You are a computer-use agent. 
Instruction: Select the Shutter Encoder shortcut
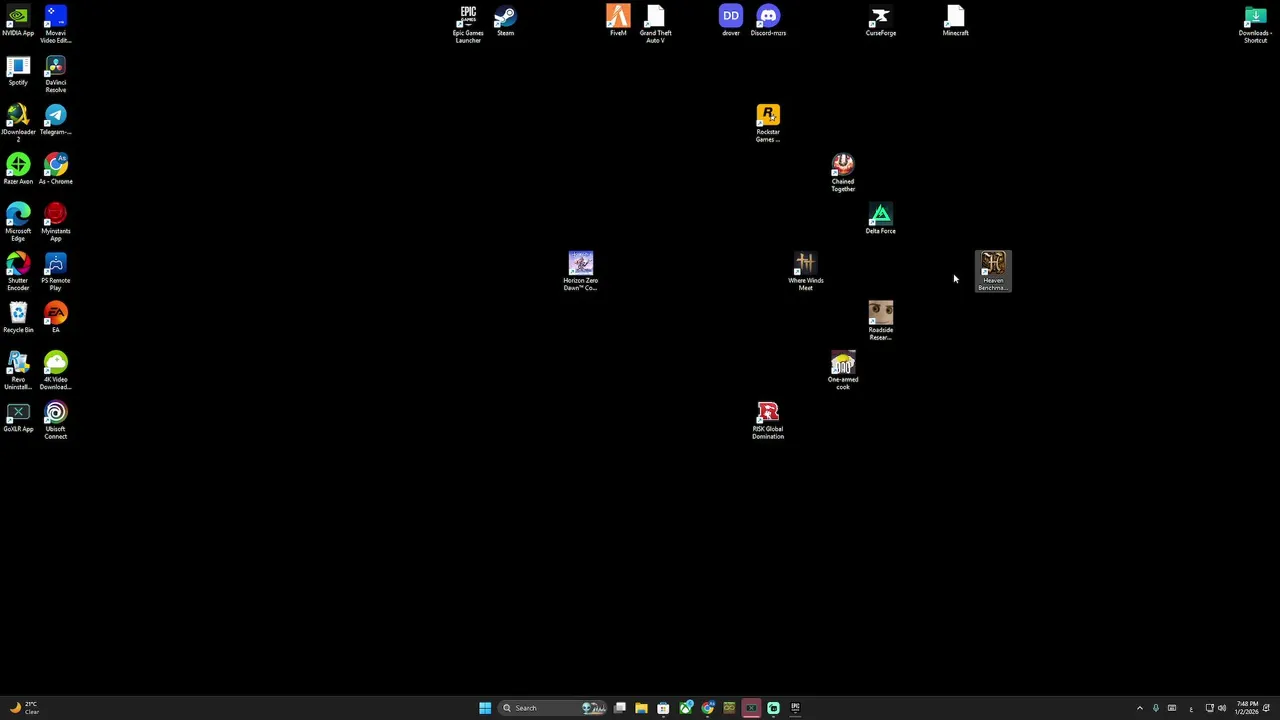point(18,272)
